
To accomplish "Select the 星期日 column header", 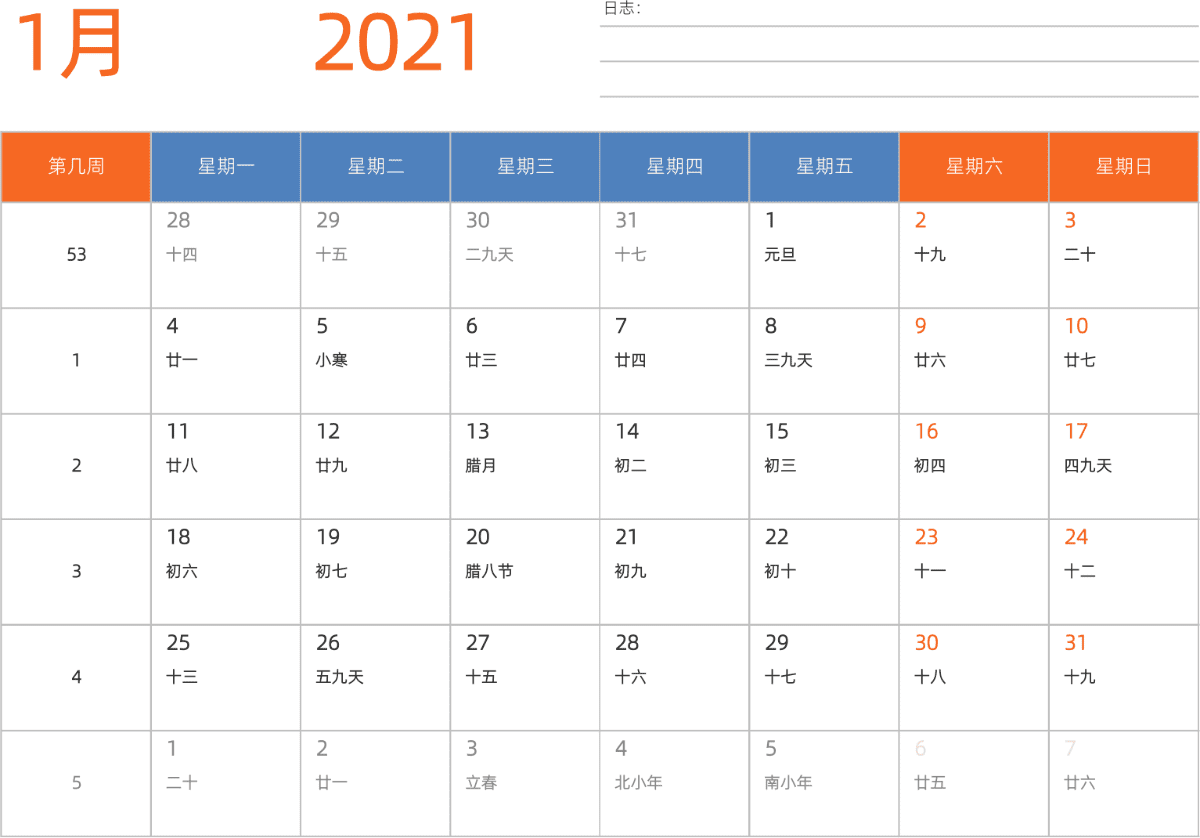I will coord(1124,167).
